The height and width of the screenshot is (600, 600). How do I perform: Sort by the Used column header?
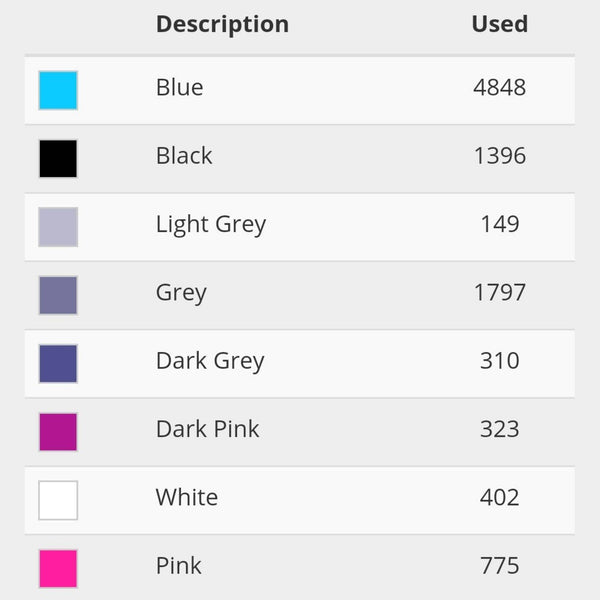(499, 24)
